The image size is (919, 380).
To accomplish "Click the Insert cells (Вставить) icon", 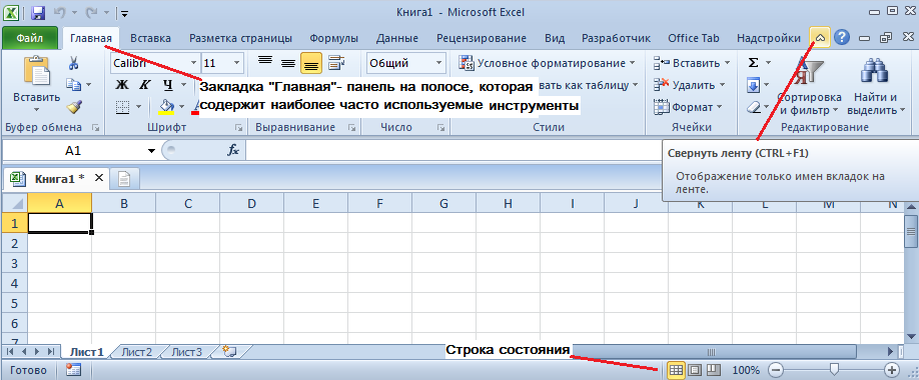I will 662,63.
